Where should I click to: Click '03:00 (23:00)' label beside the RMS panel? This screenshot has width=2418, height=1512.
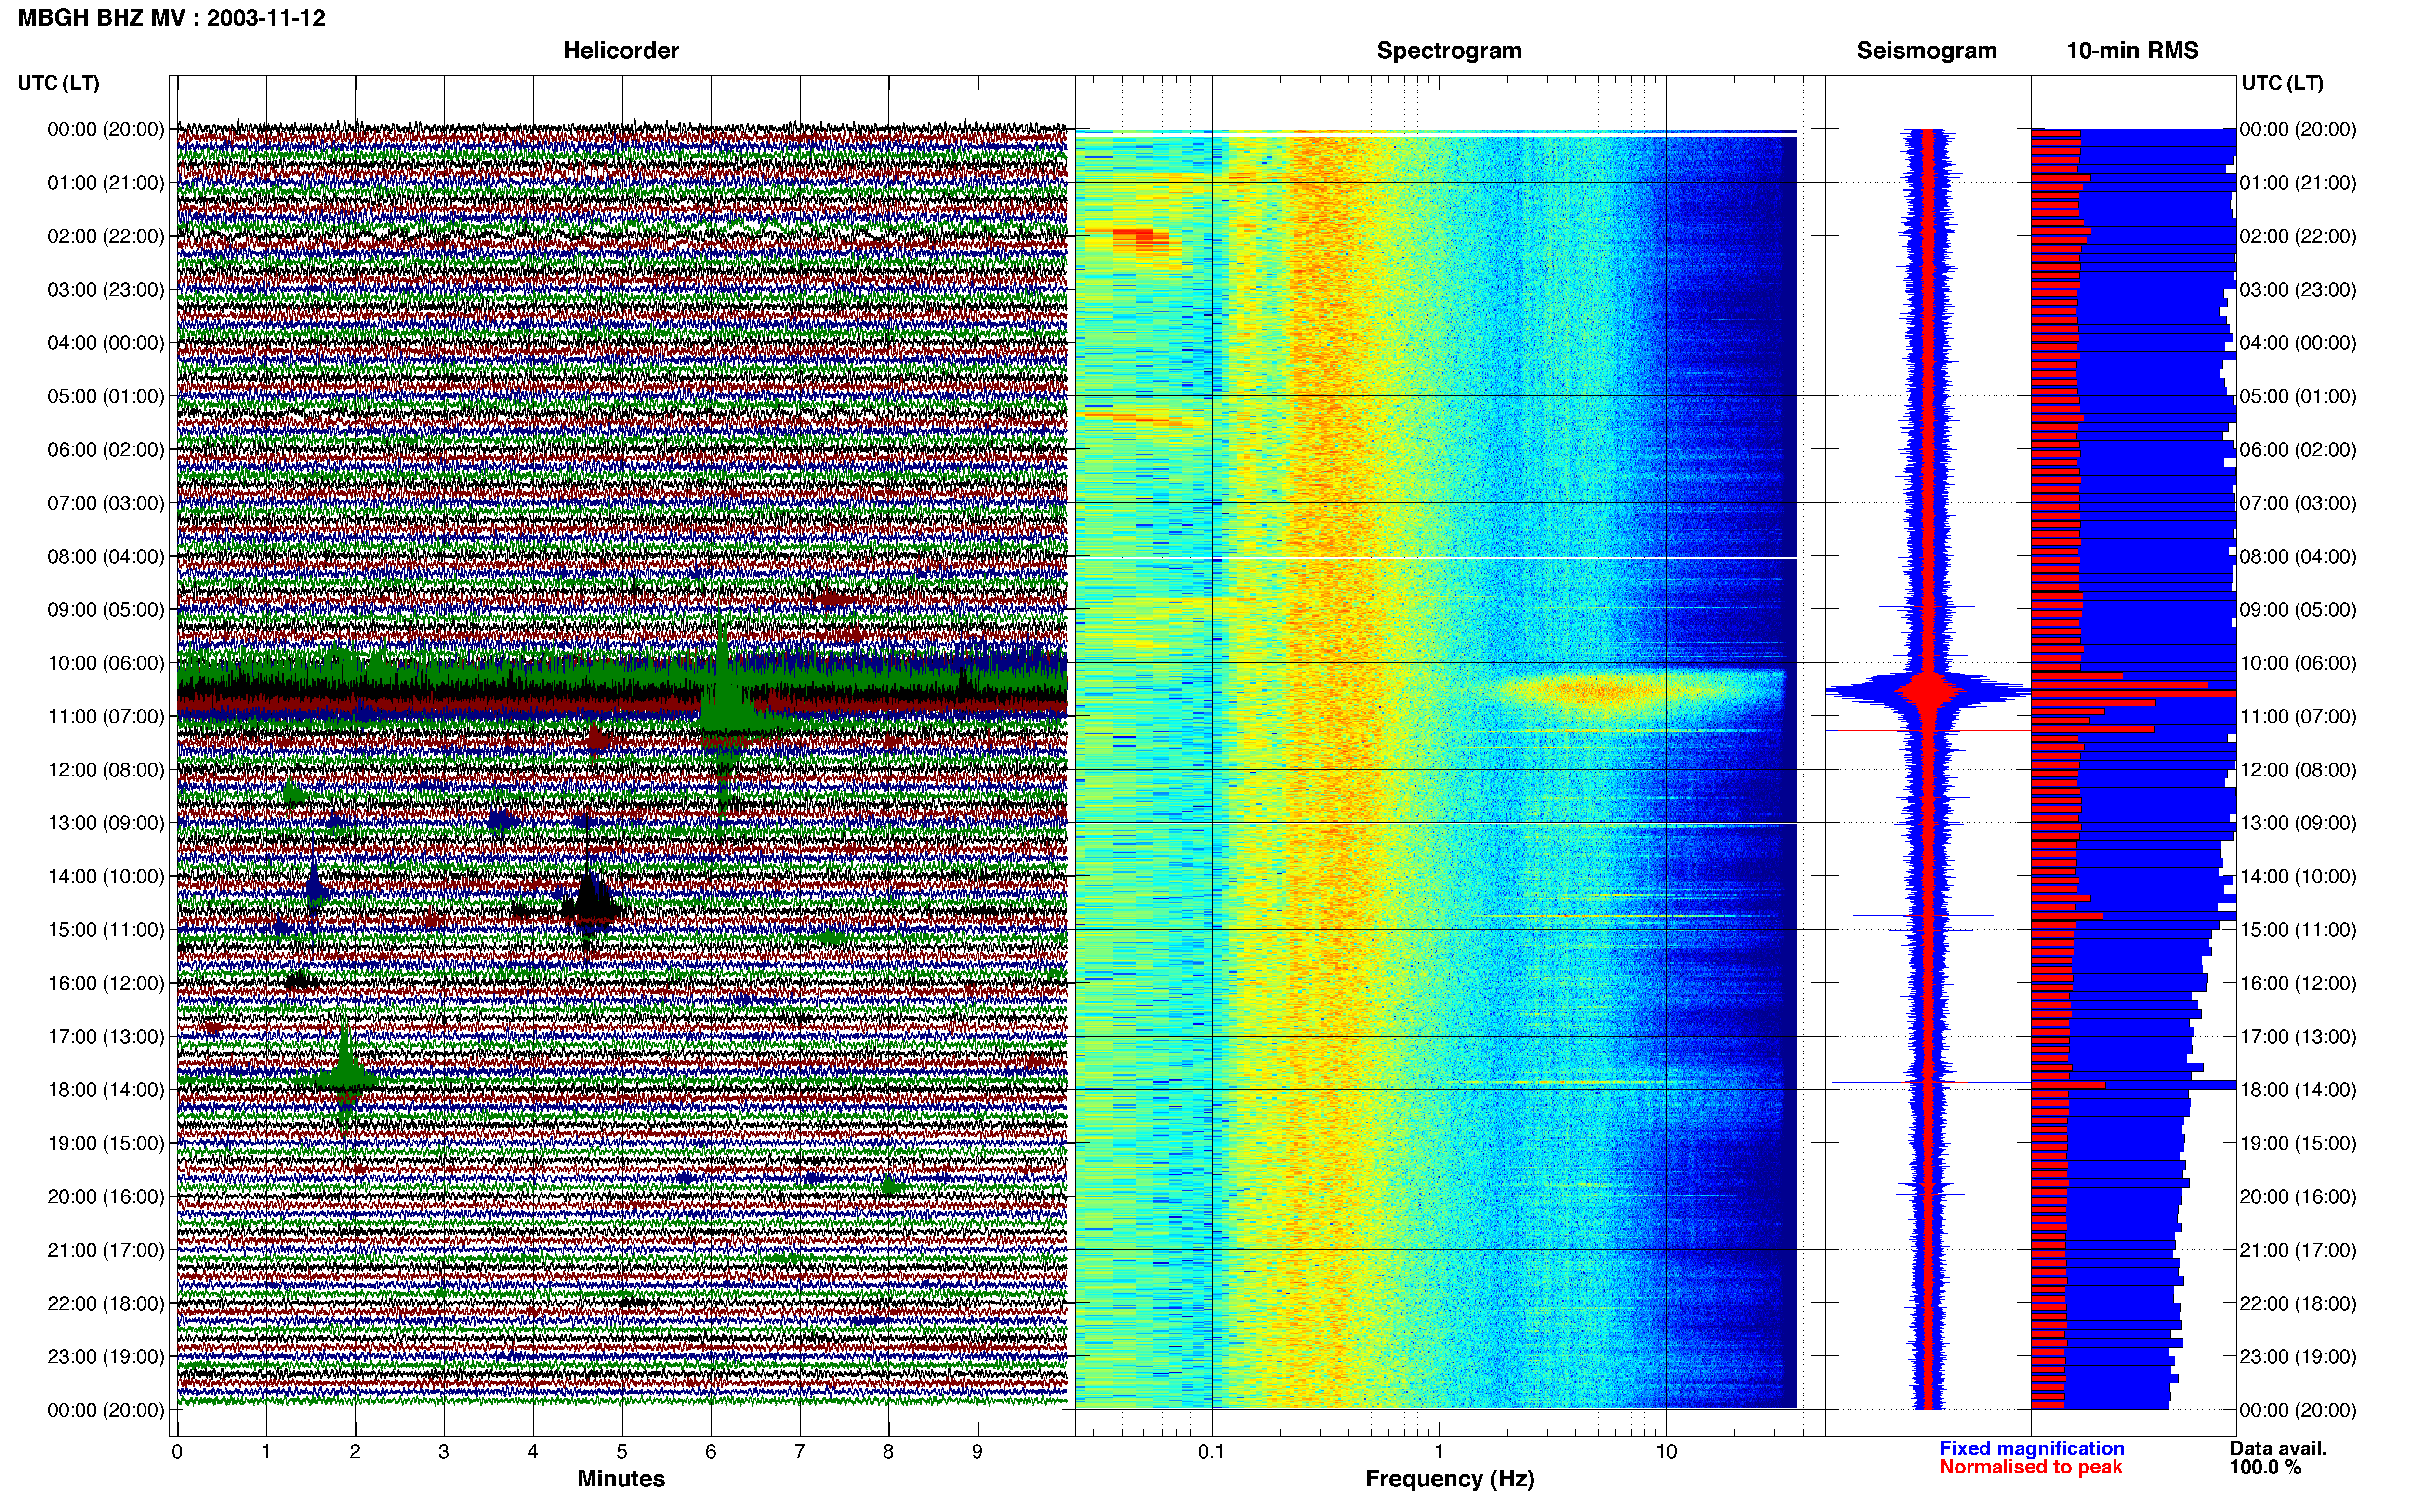2298,290
